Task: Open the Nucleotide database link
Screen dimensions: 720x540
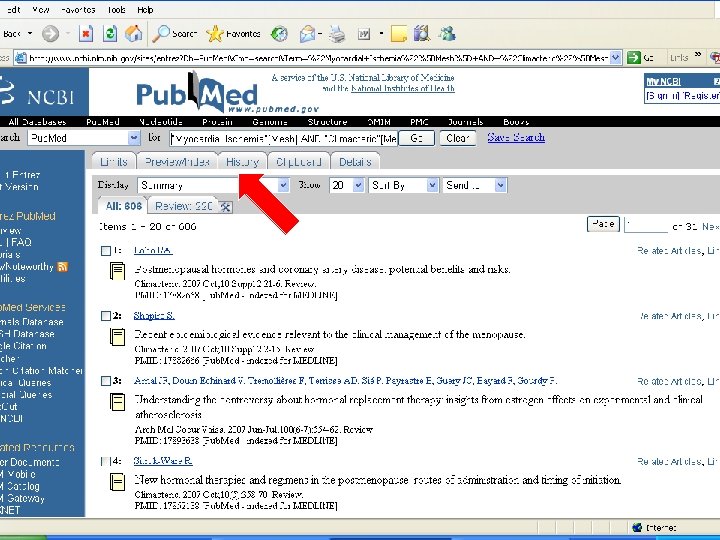Action: pos(161,122)
